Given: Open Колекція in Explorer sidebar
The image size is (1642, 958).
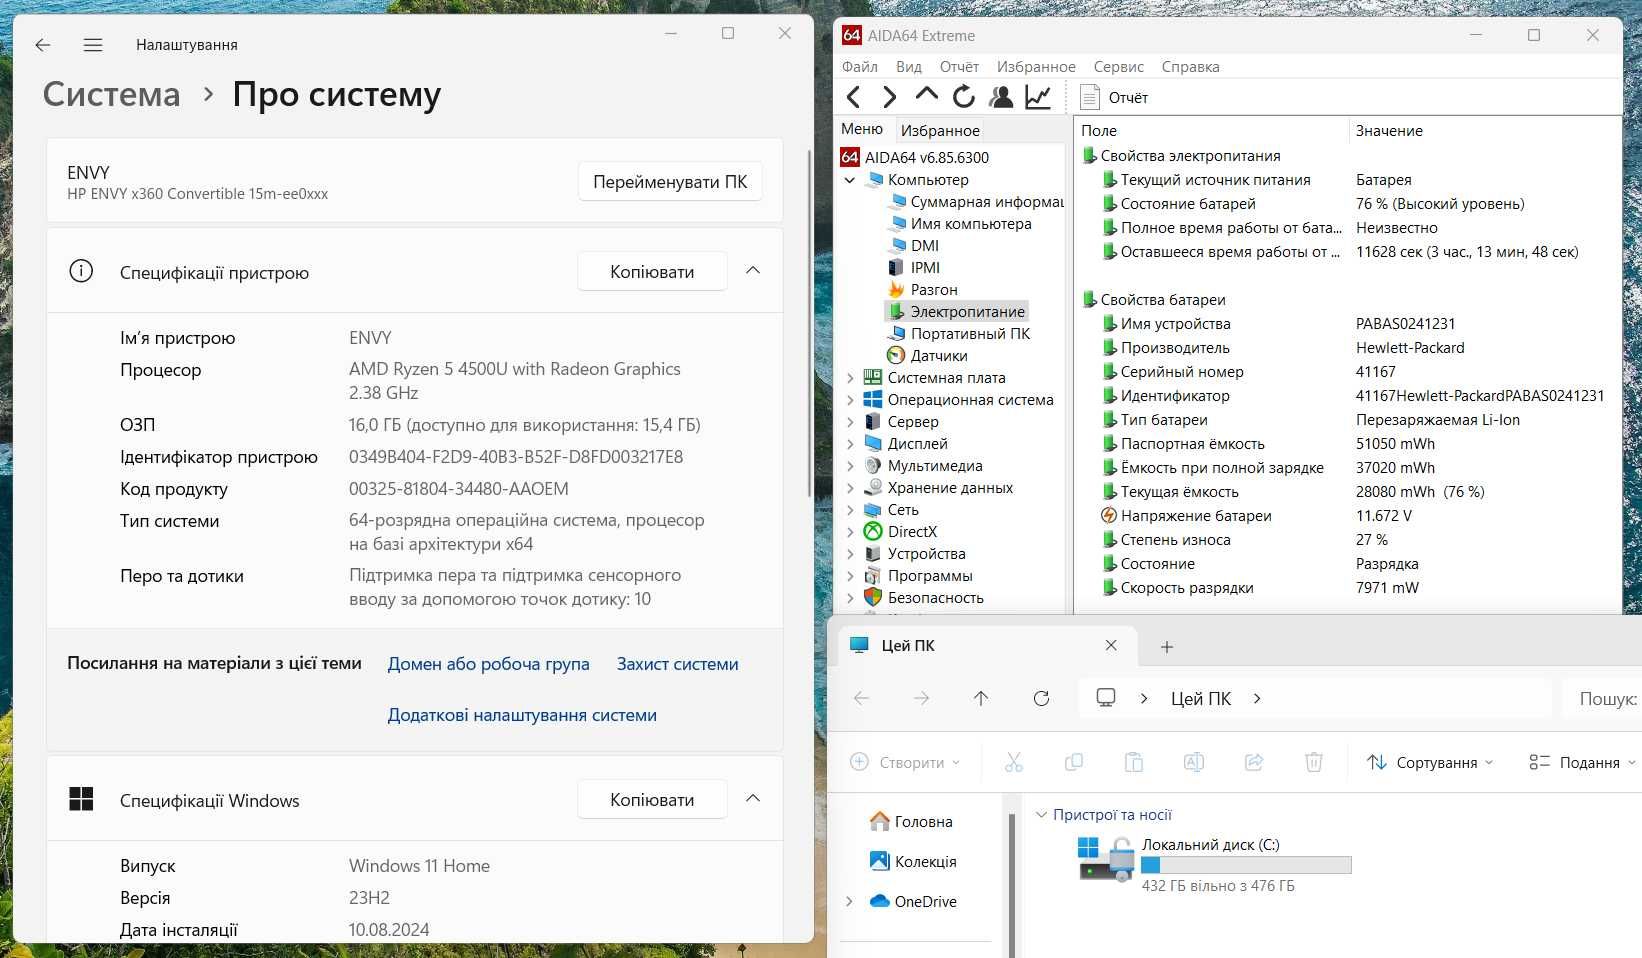Looking at the screenshot, I should tap(912, 861).
